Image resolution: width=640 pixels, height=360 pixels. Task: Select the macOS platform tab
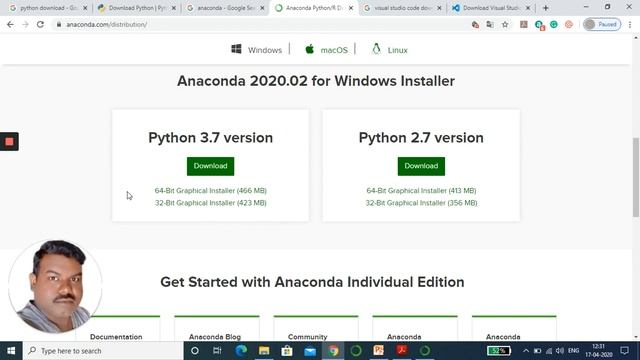tap(326, 50)
